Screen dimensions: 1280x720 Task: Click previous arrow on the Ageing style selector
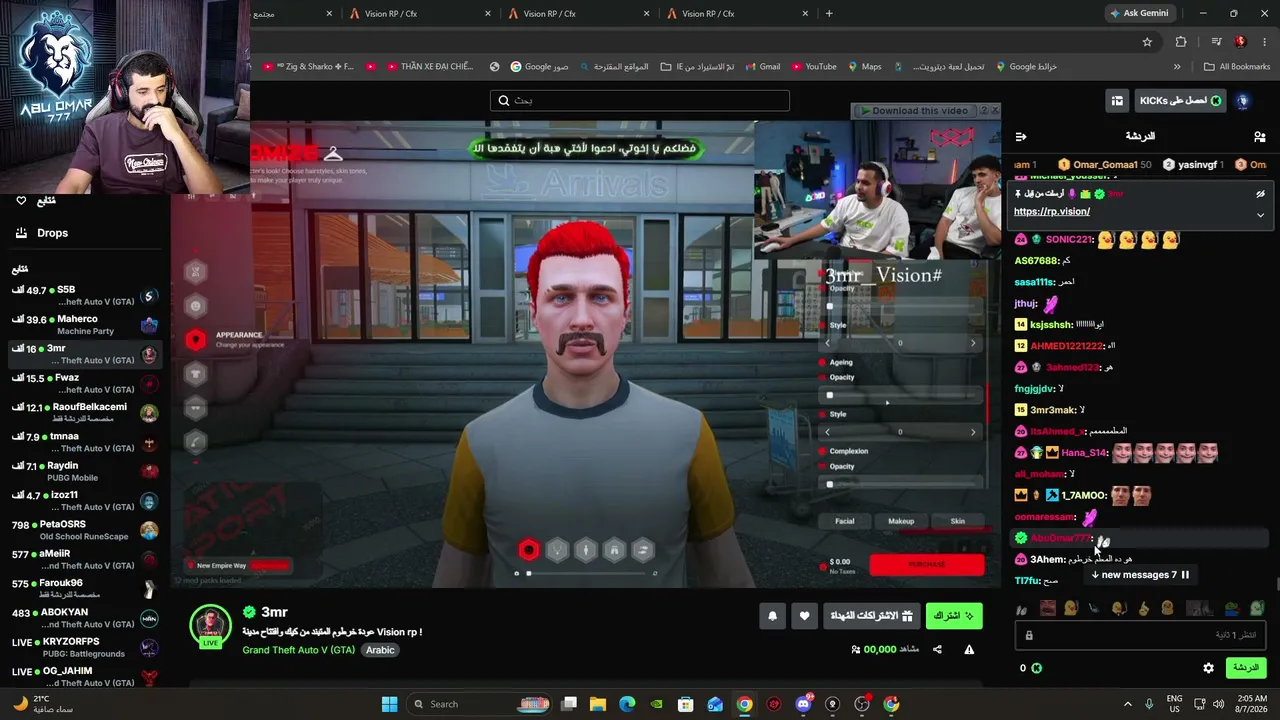pyautogui.click(x=827, y=432)
